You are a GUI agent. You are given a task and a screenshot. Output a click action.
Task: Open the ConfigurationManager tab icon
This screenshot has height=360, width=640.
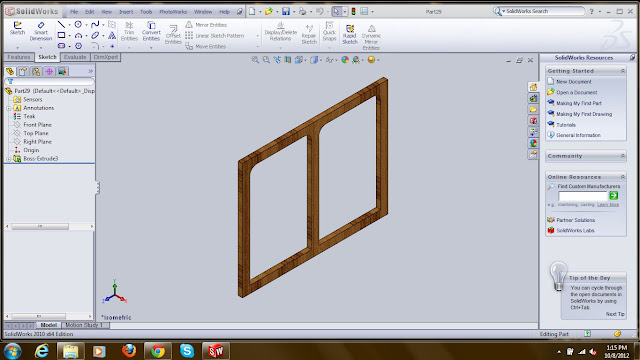point(36,71)
